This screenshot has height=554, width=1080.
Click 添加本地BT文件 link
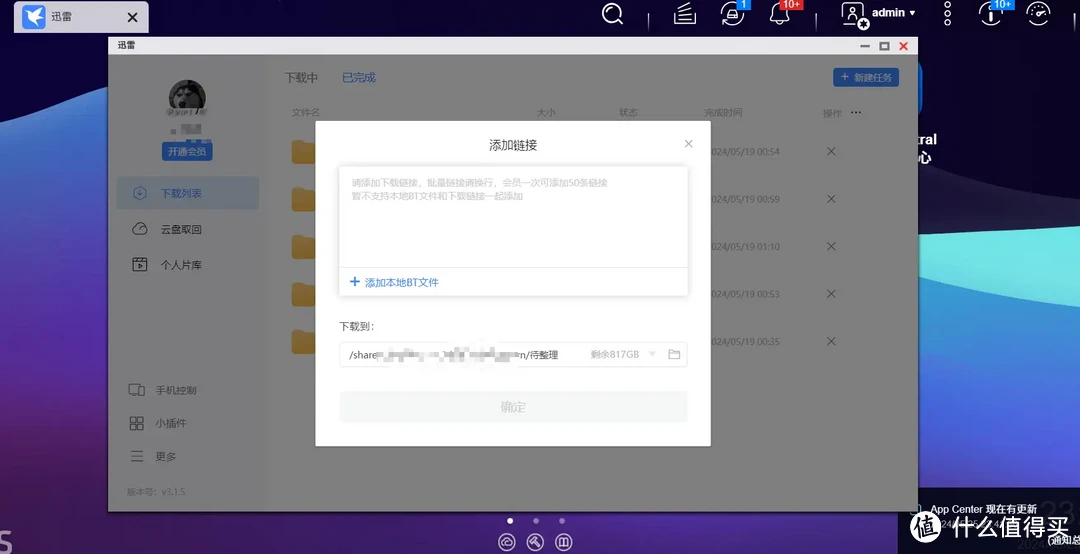point(402,283)
